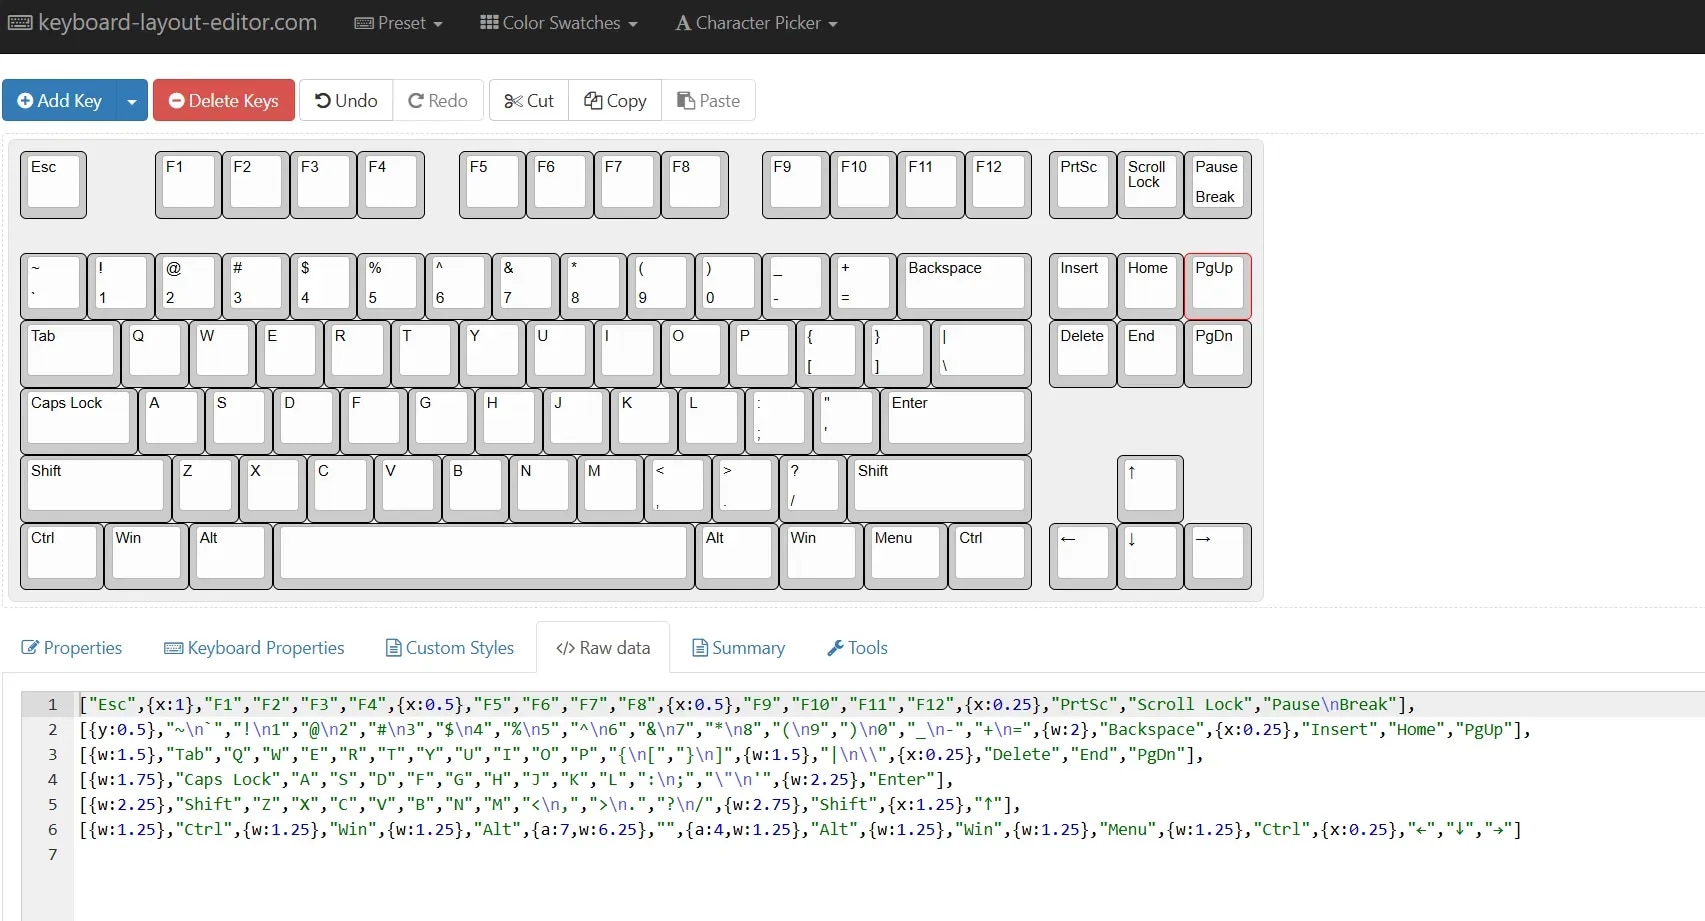Select the Scroll Lock key

tap(1150, 184)
